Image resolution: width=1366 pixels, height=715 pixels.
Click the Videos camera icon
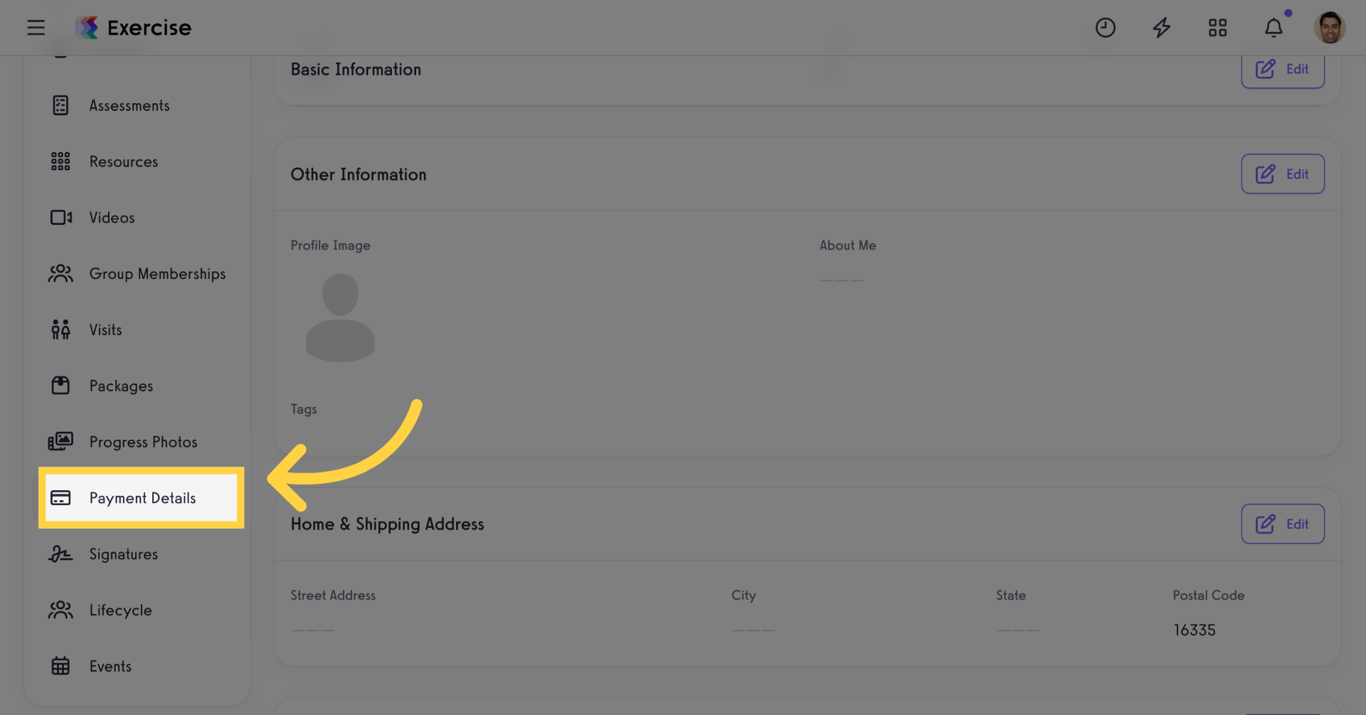pos(60,217)
